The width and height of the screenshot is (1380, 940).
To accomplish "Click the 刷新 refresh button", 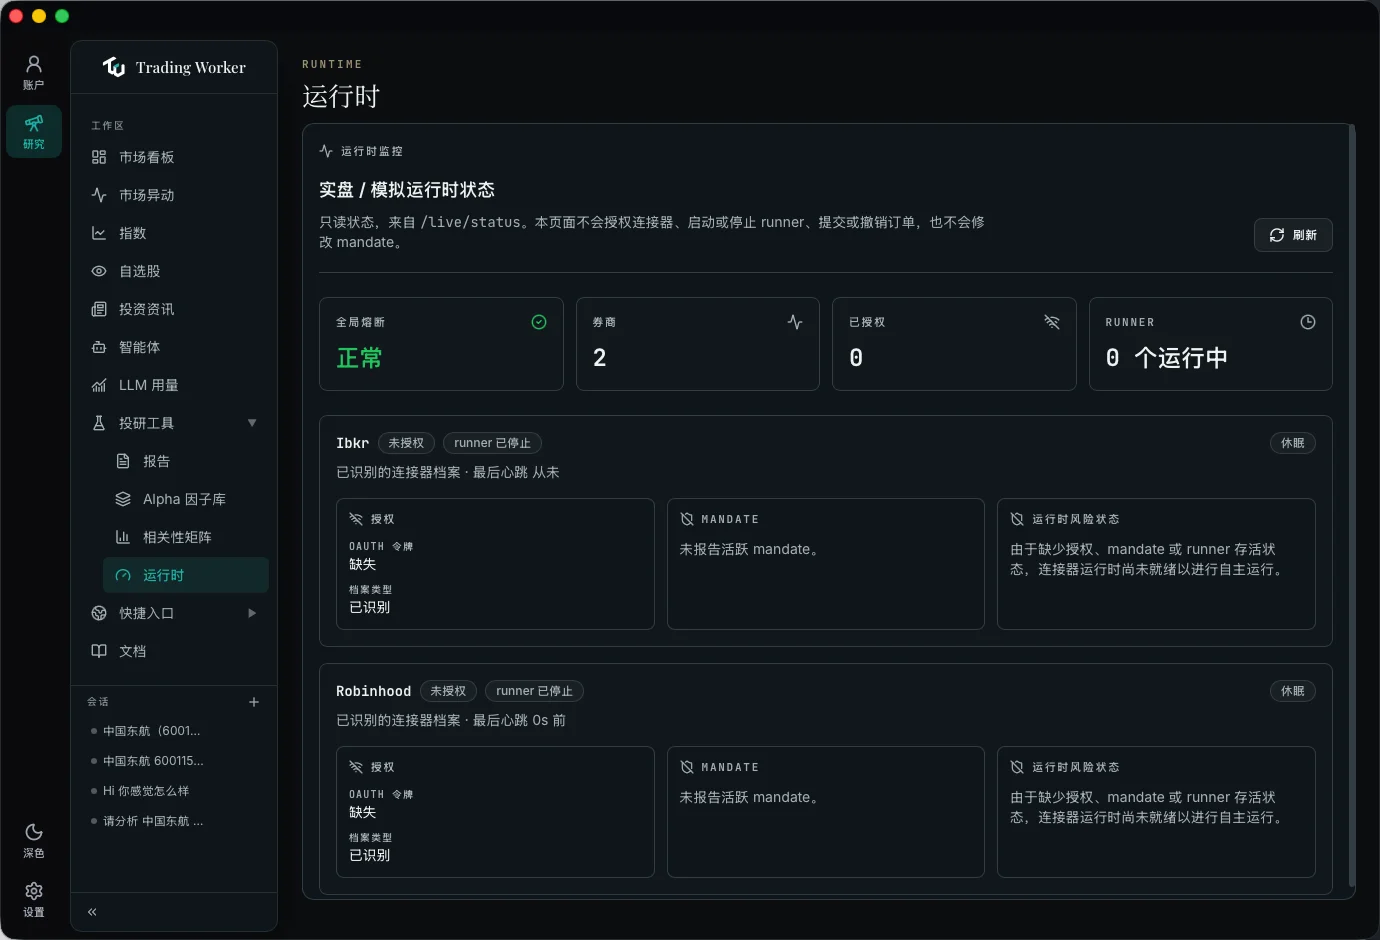I will click(x=1293, y=235).
